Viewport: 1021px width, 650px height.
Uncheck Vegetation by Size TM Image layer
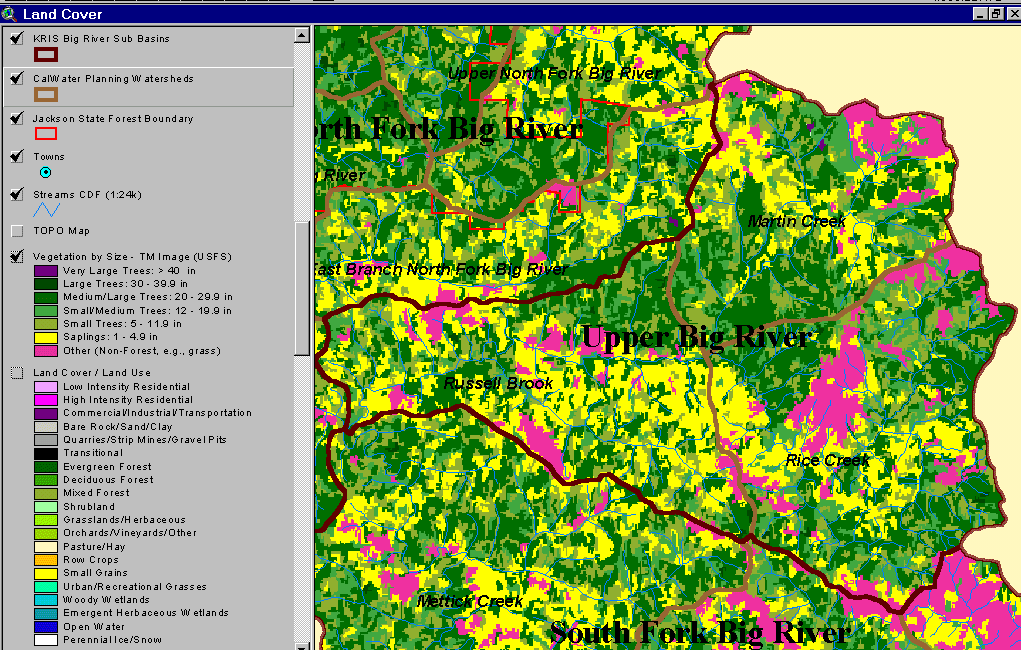(17, 256)
